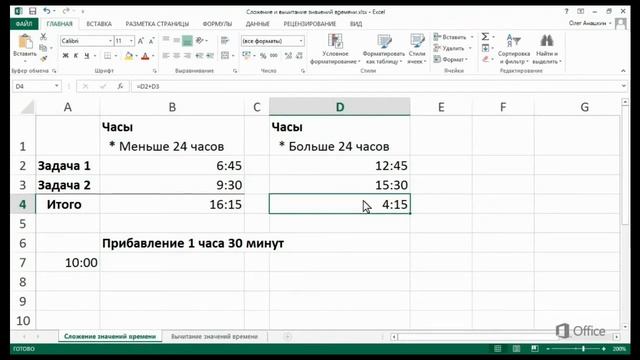Viewport: 640px width, 360px height.
Task: Toggle Underline (Ч) formatting
Action: 87,56
